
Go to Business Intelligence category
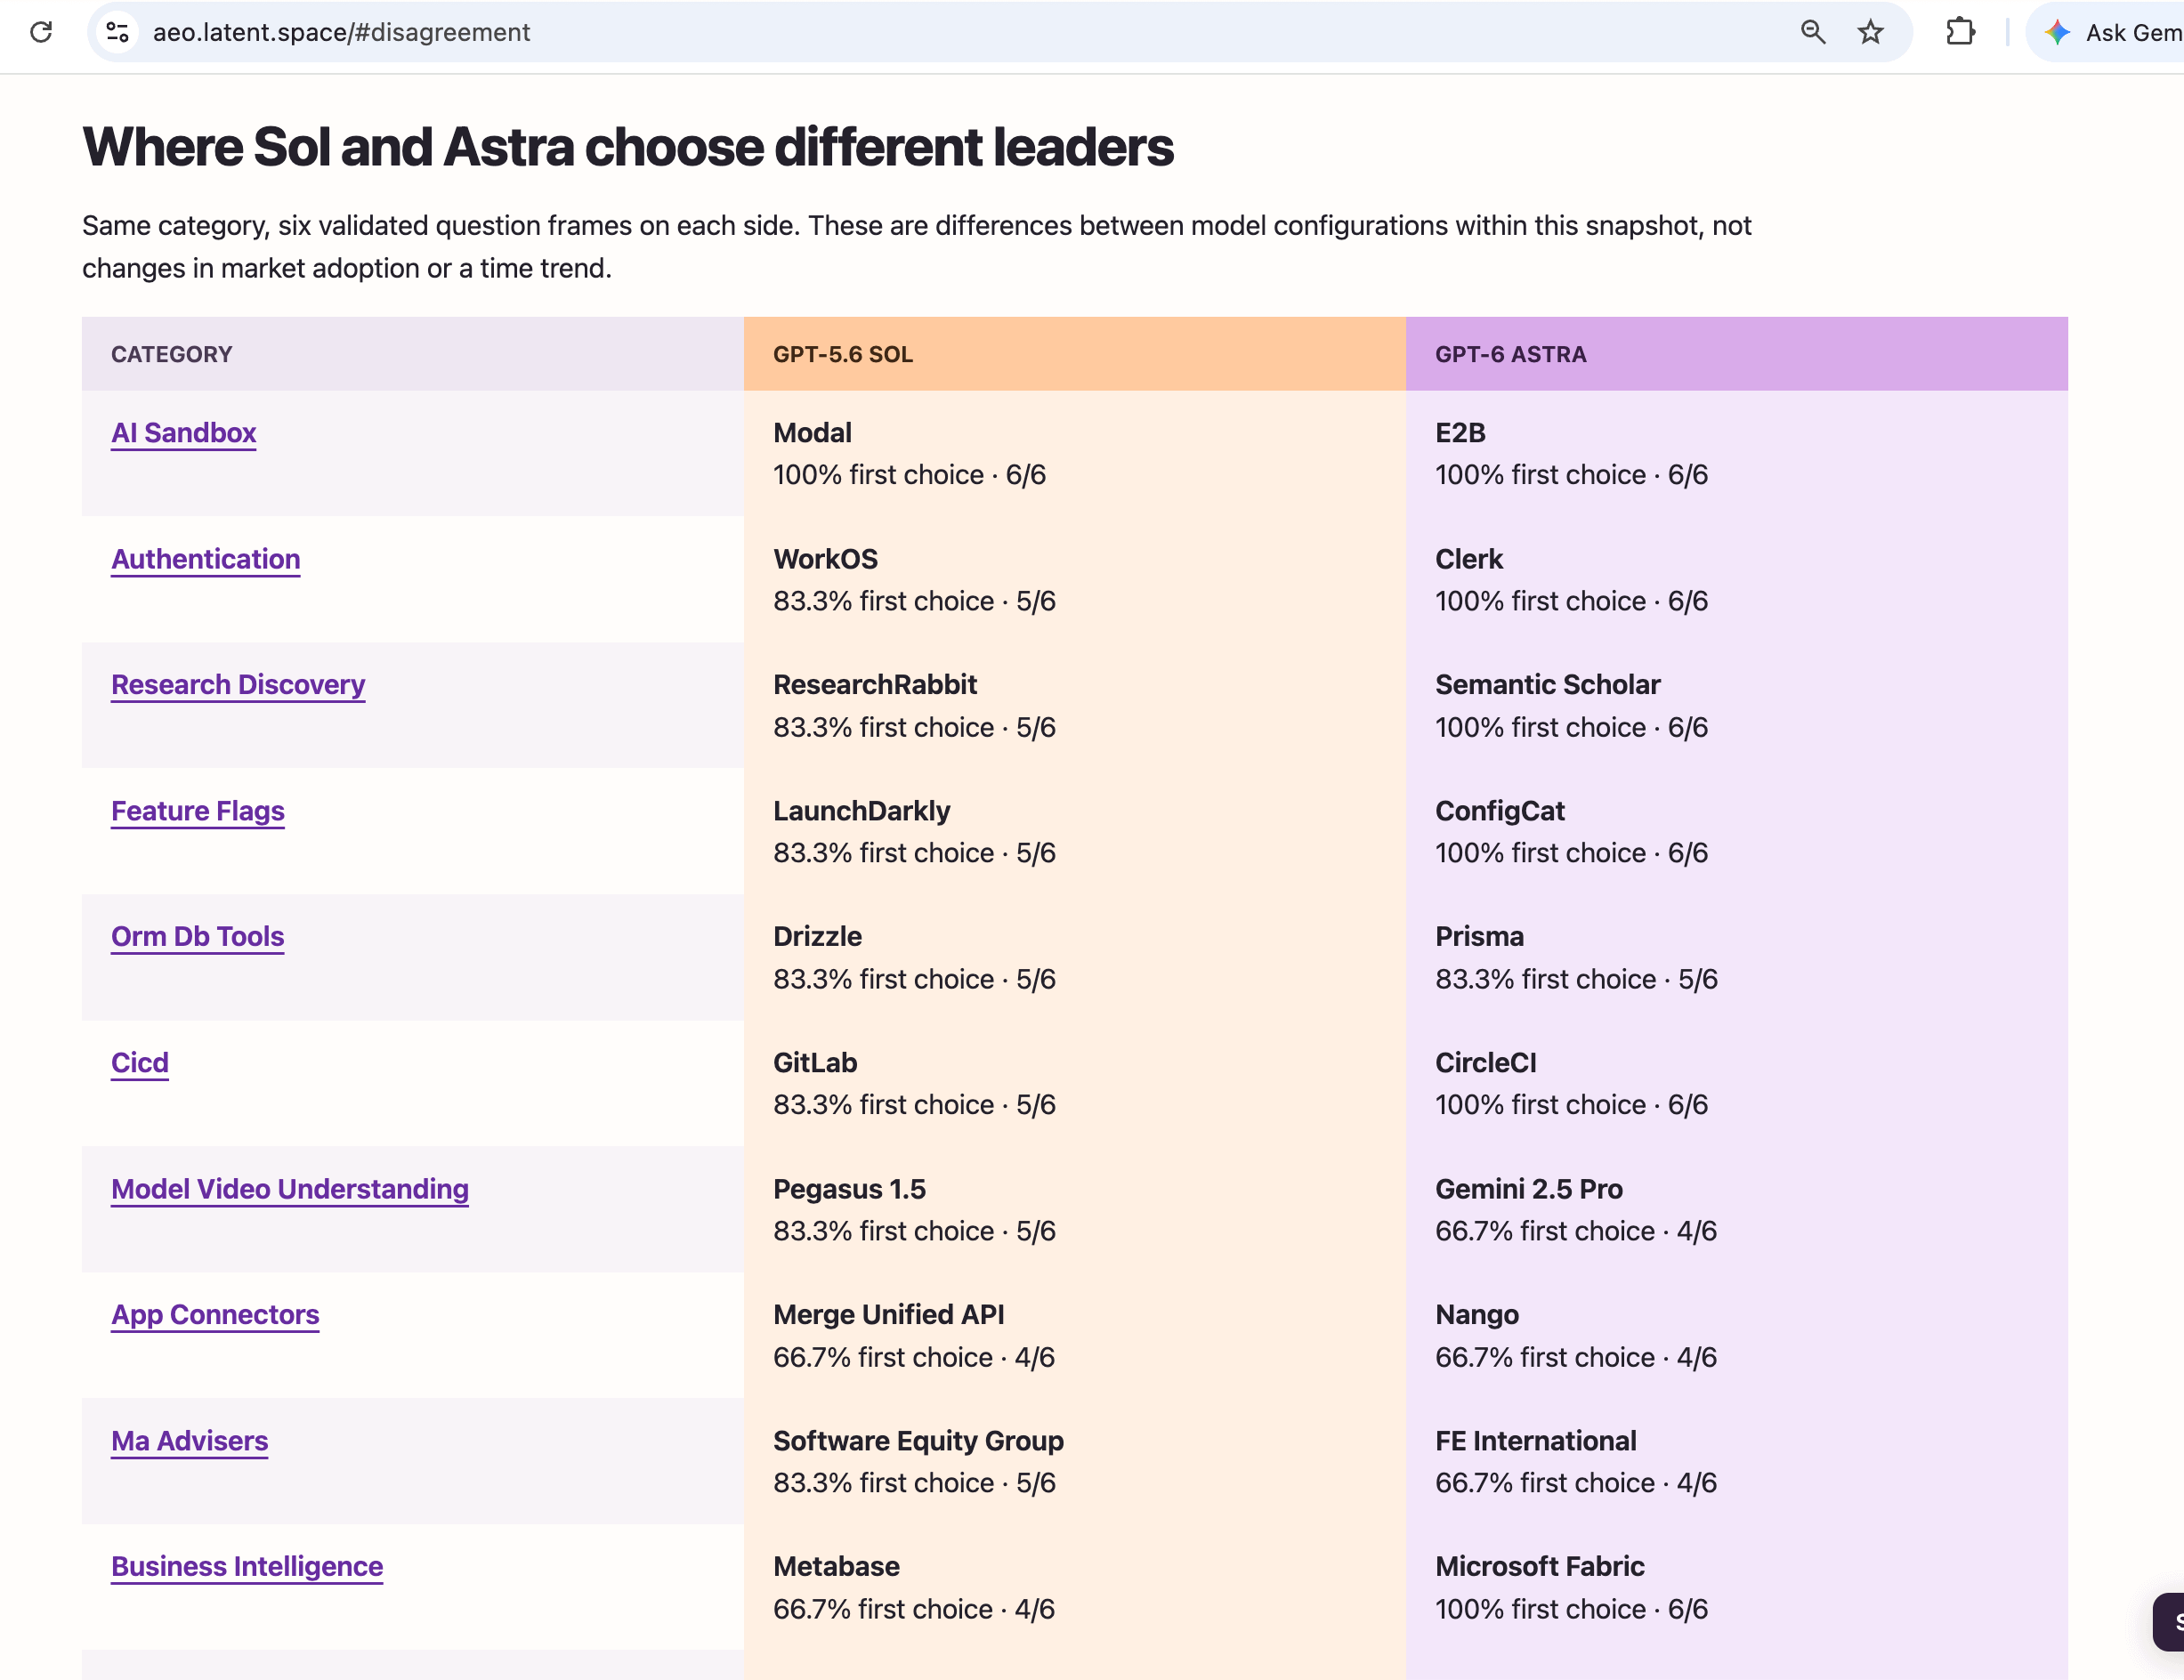tap(247, 1567)
